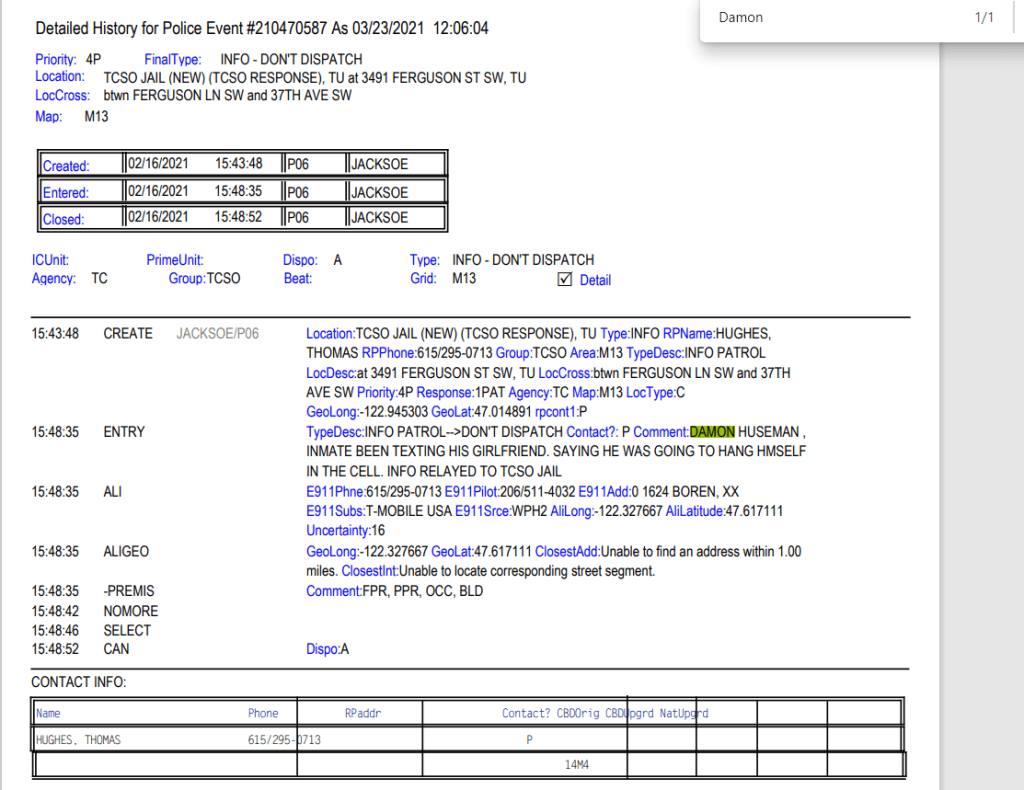
Task: Select the Closed label in timestamp table
Action: pos(64,219)
